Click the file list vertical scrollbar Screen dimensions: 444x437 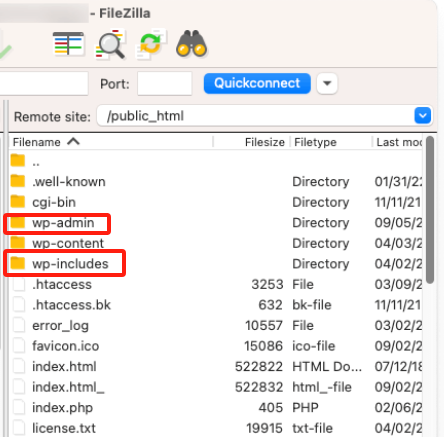pos(430,210)
